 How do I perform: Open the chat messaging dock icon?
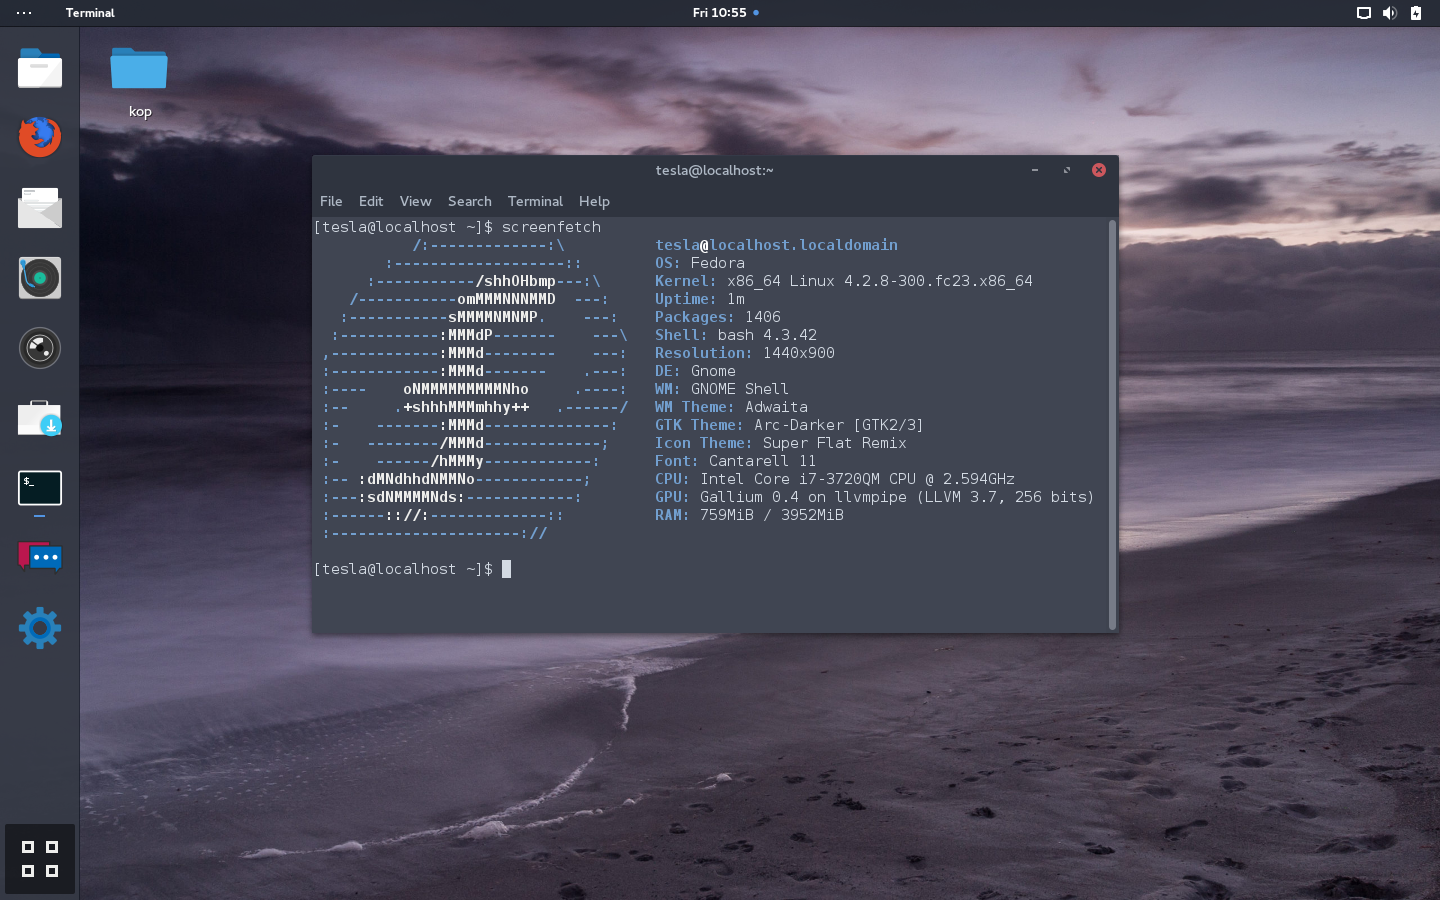(x=40, y=556)
